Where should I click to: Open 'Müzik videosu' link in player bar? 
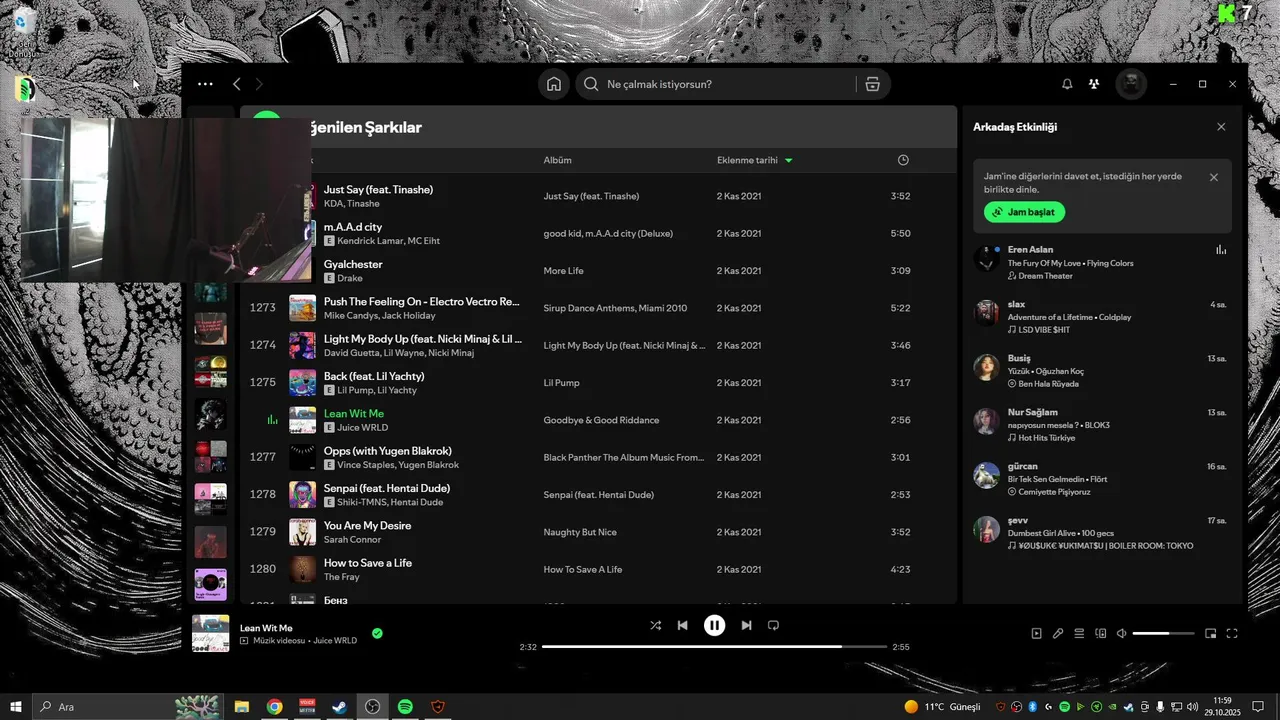click(x=279, y=640)
